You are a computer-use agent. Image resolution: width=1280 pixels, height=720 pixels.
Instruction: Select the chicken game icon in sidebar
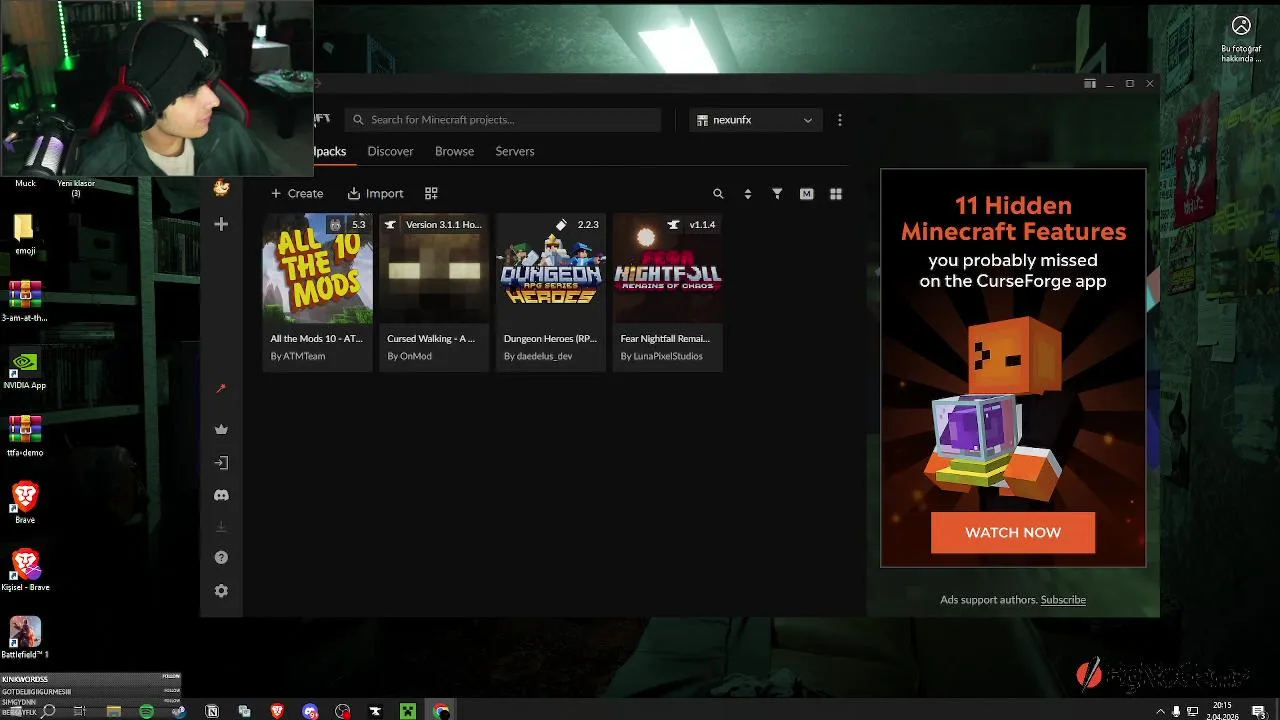221,188
